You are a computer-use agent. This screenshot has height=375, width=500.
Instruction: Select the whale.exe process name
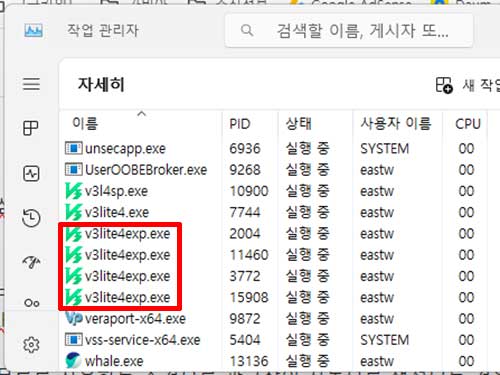click(x=114, y=361)
